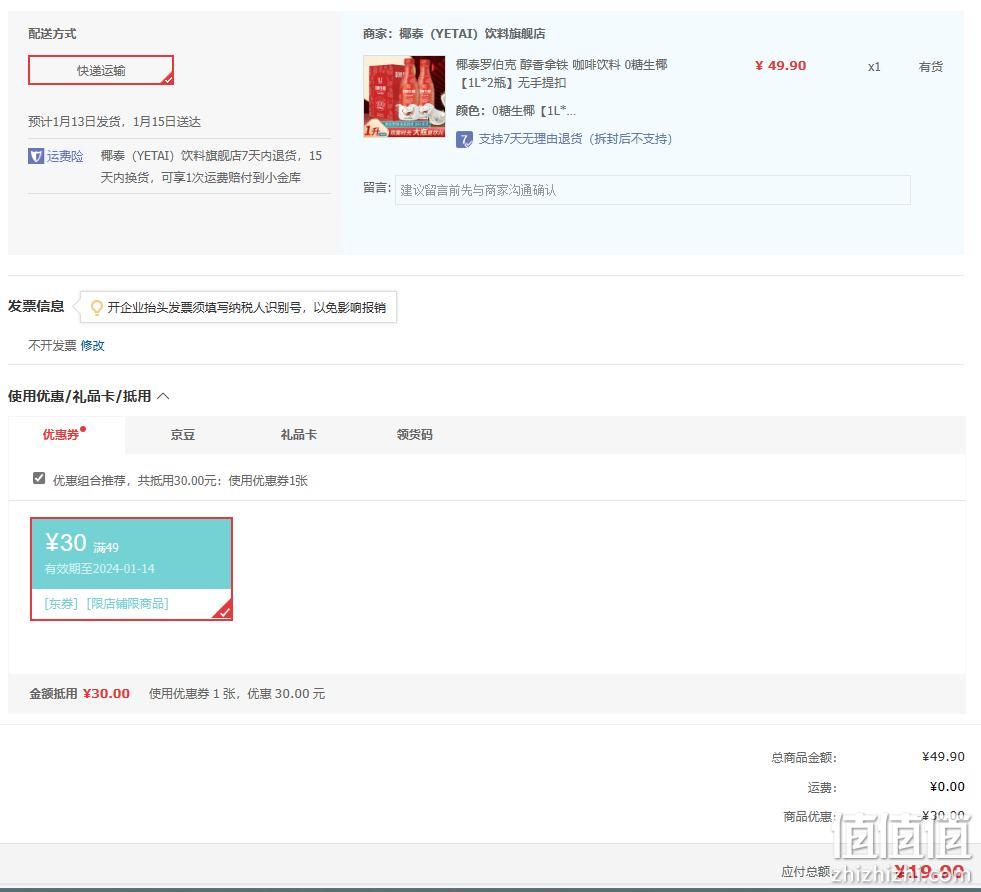This screenshot has width=981, height=892.
Task: Click the 有效期至2024-01-14 coupon date
Action: 99,569
